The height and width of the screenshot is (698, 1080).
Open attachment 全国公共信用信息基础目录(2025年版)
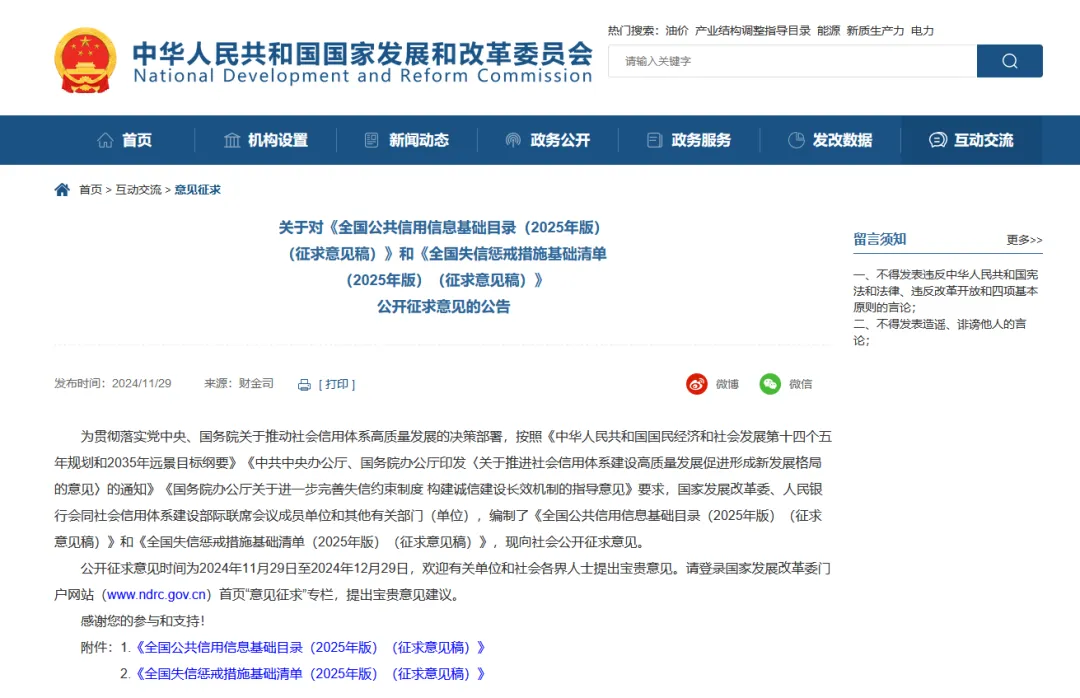310,647
